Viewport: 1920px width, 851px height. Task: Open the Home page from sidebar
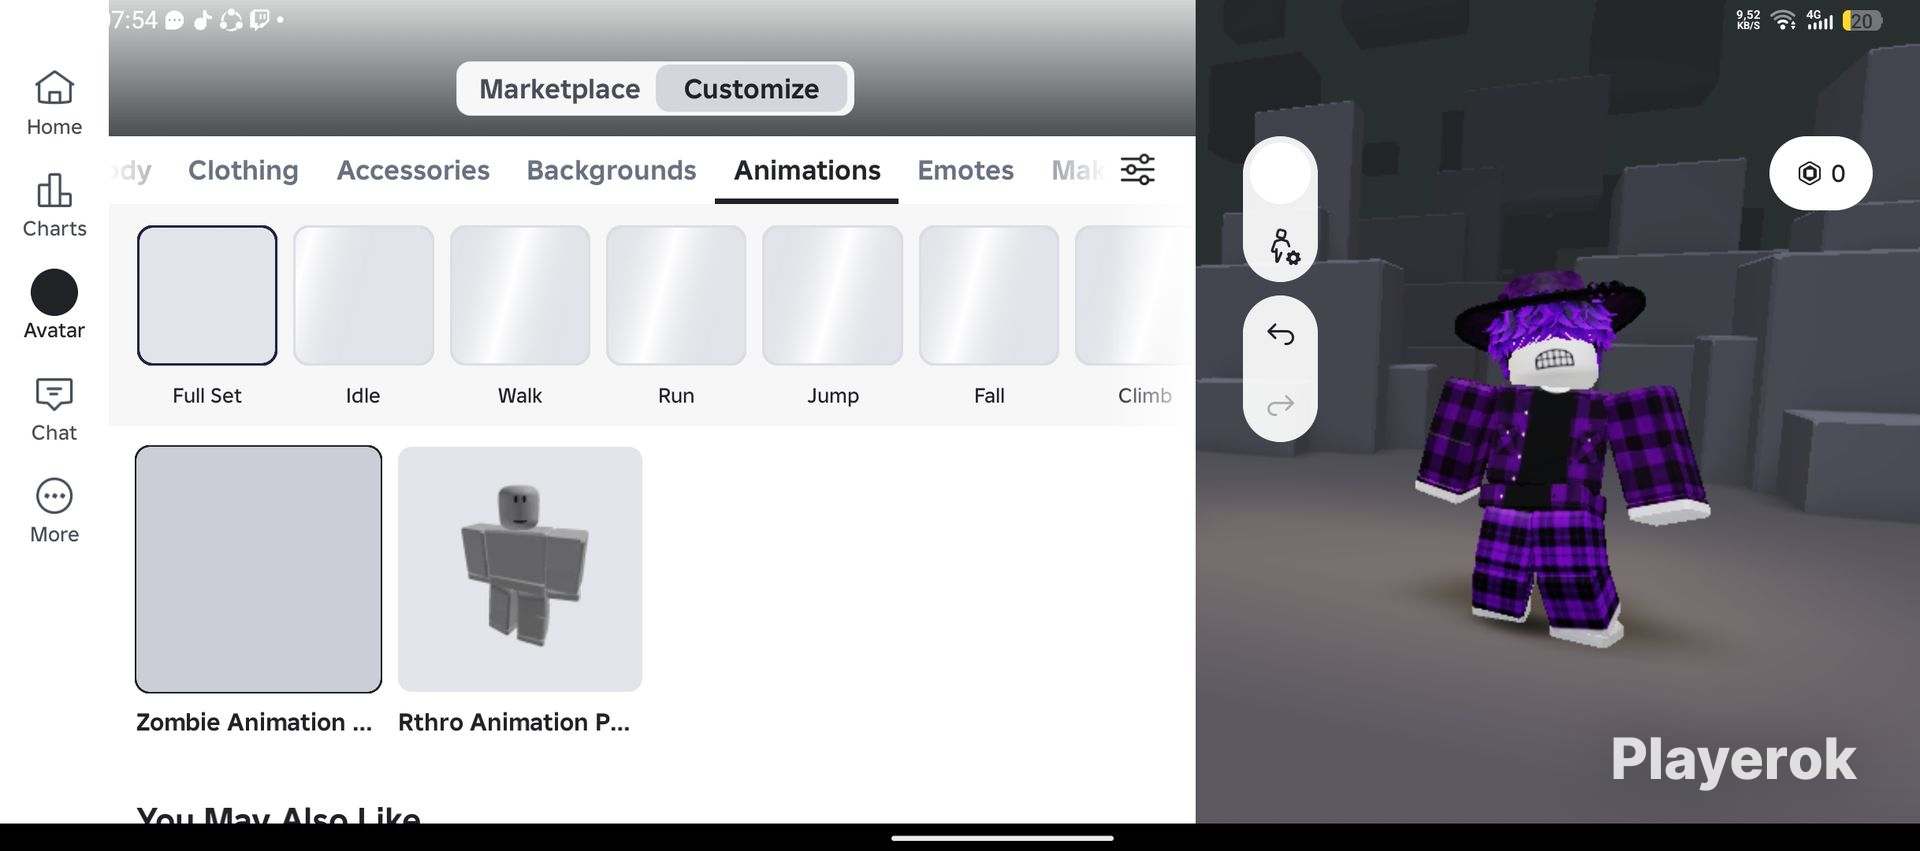54,103
